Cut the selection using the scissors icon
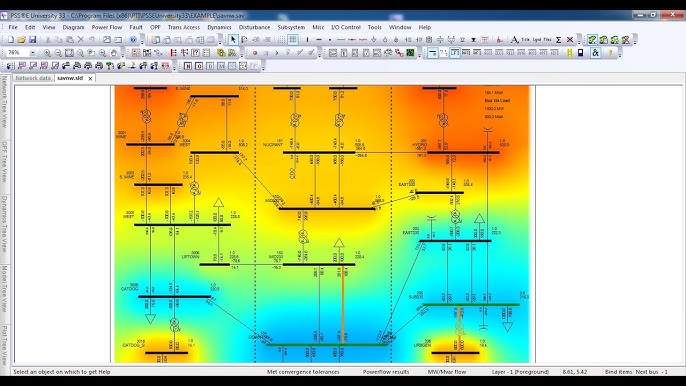This screenshot has width=686, height=386. pyautogui.click(x=48, y=40)
